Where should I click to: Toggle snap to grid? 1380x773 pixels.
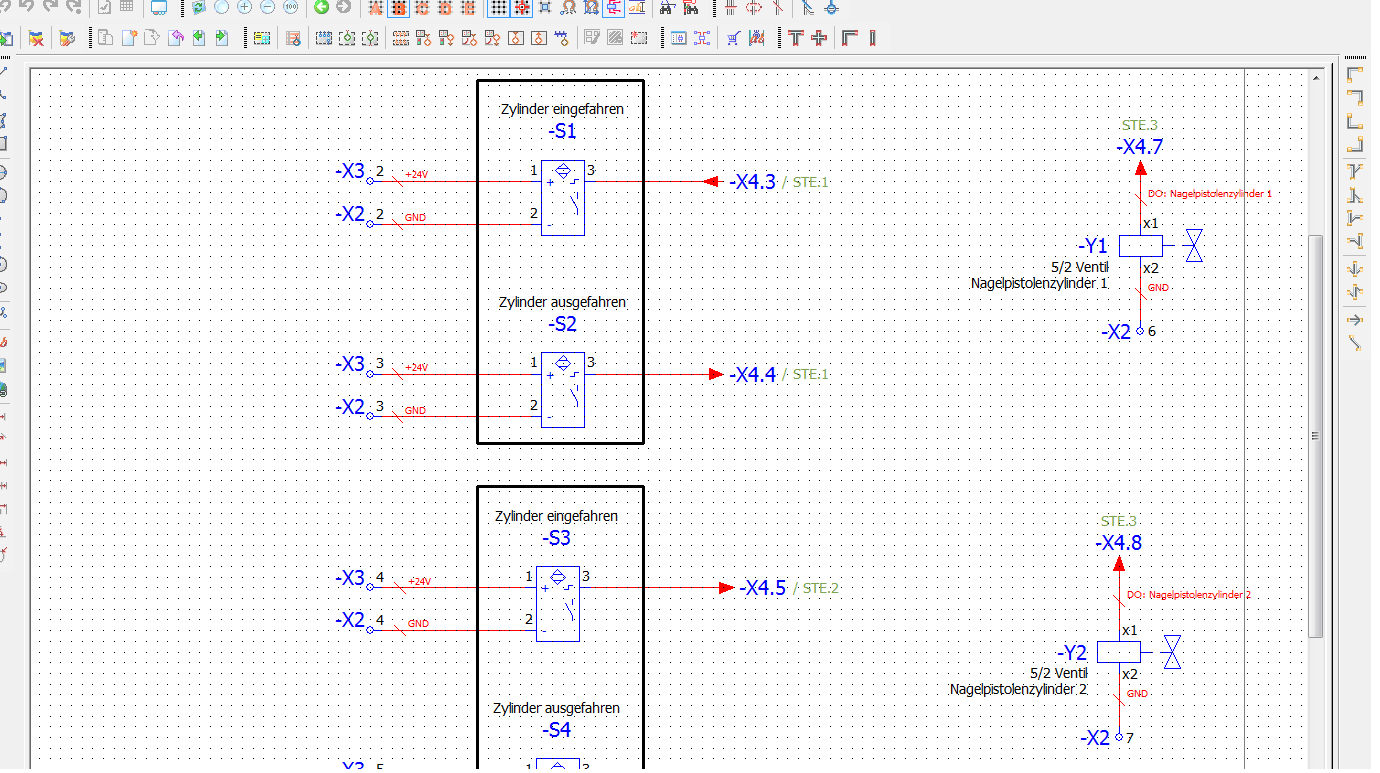pos(521,7)
